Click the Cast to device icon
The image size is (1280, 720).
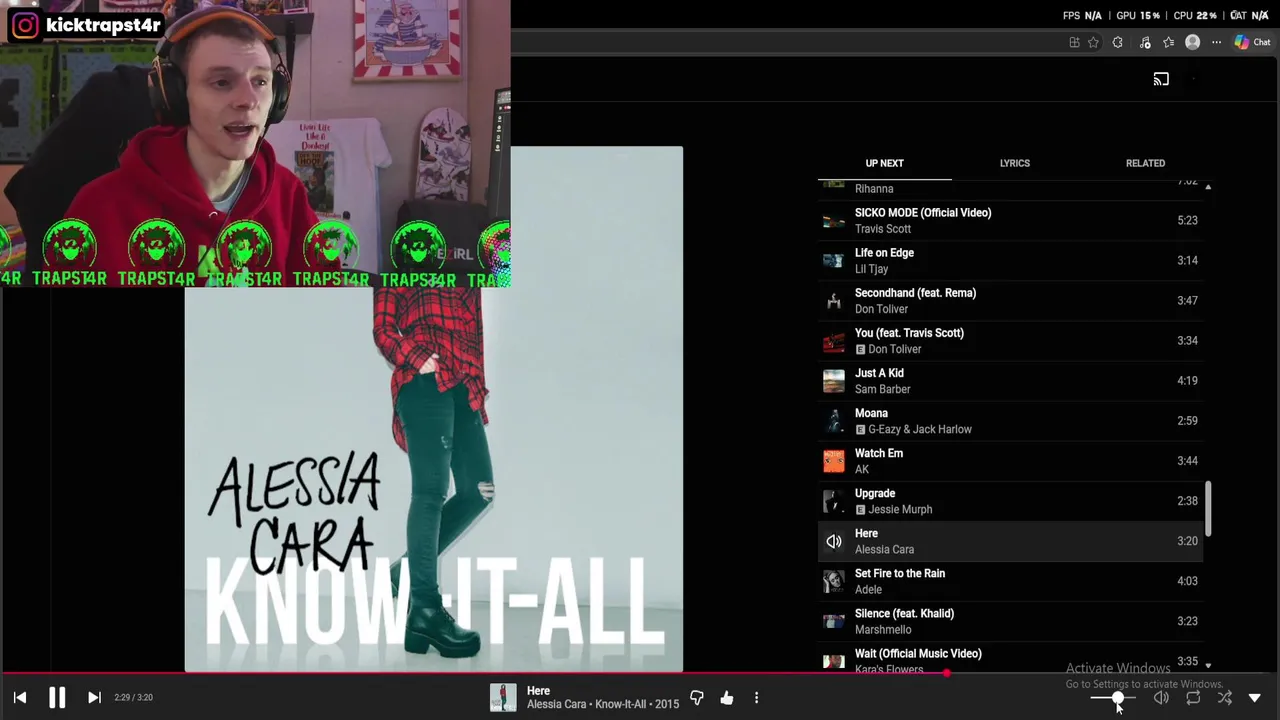click(1161, 79)
